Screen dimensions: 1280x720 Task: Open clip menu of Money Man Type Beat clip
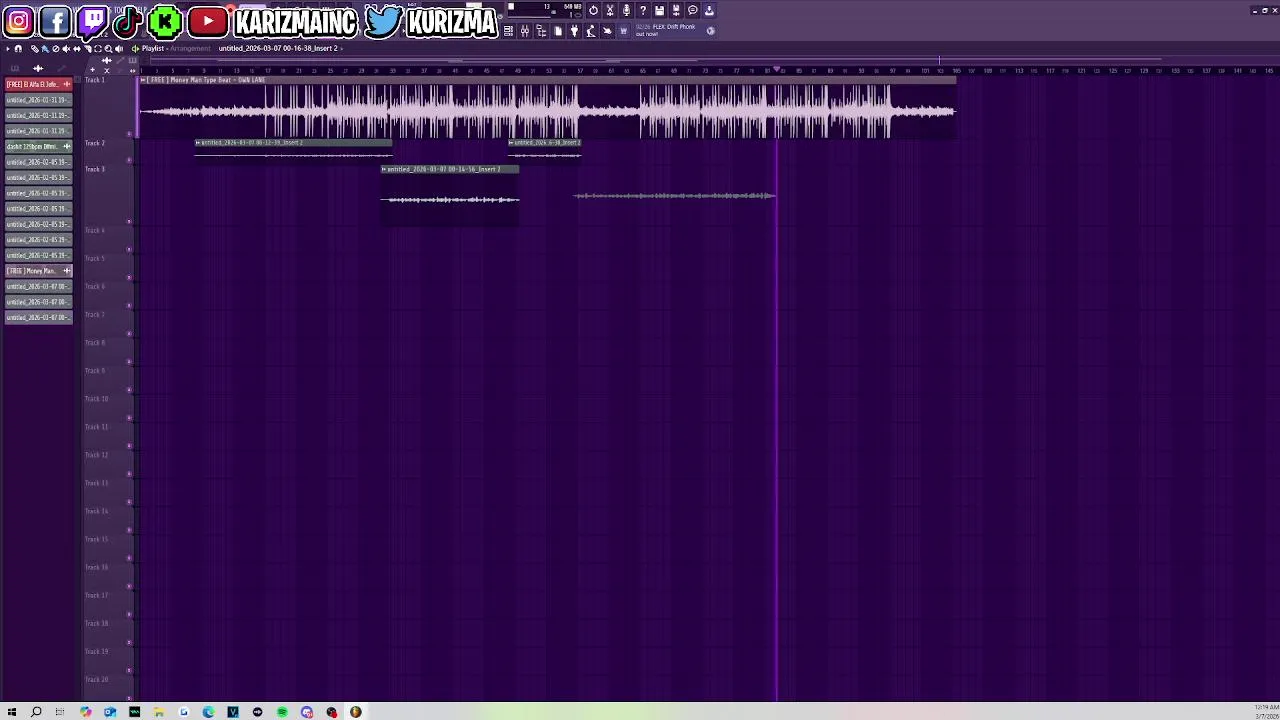coord(142,80)
